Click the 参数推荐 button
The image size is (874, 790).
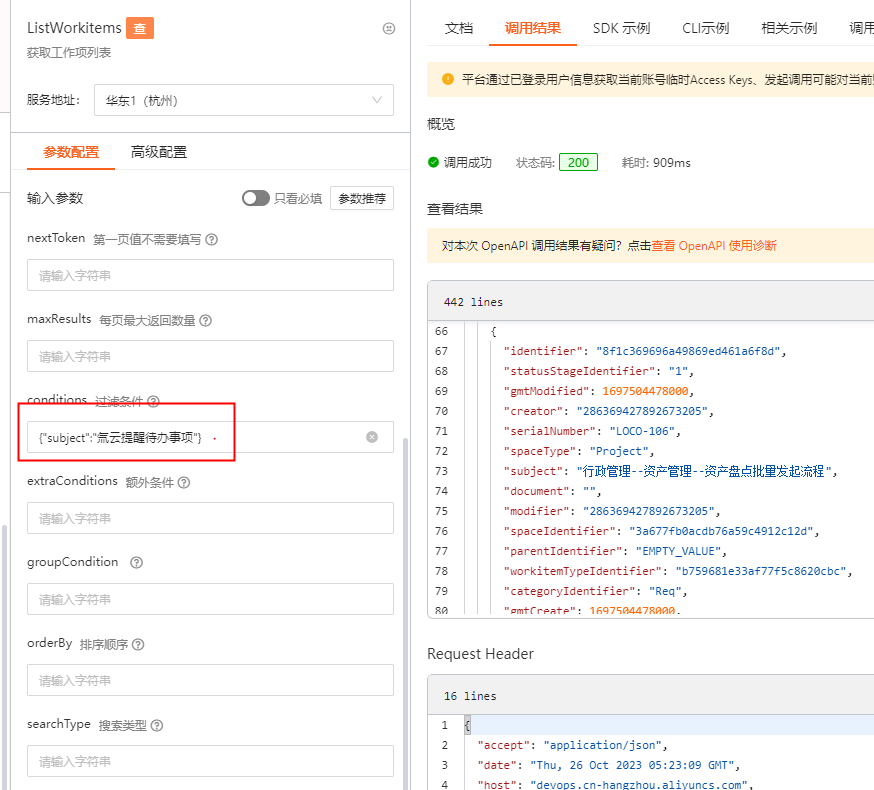pos(362,198)
